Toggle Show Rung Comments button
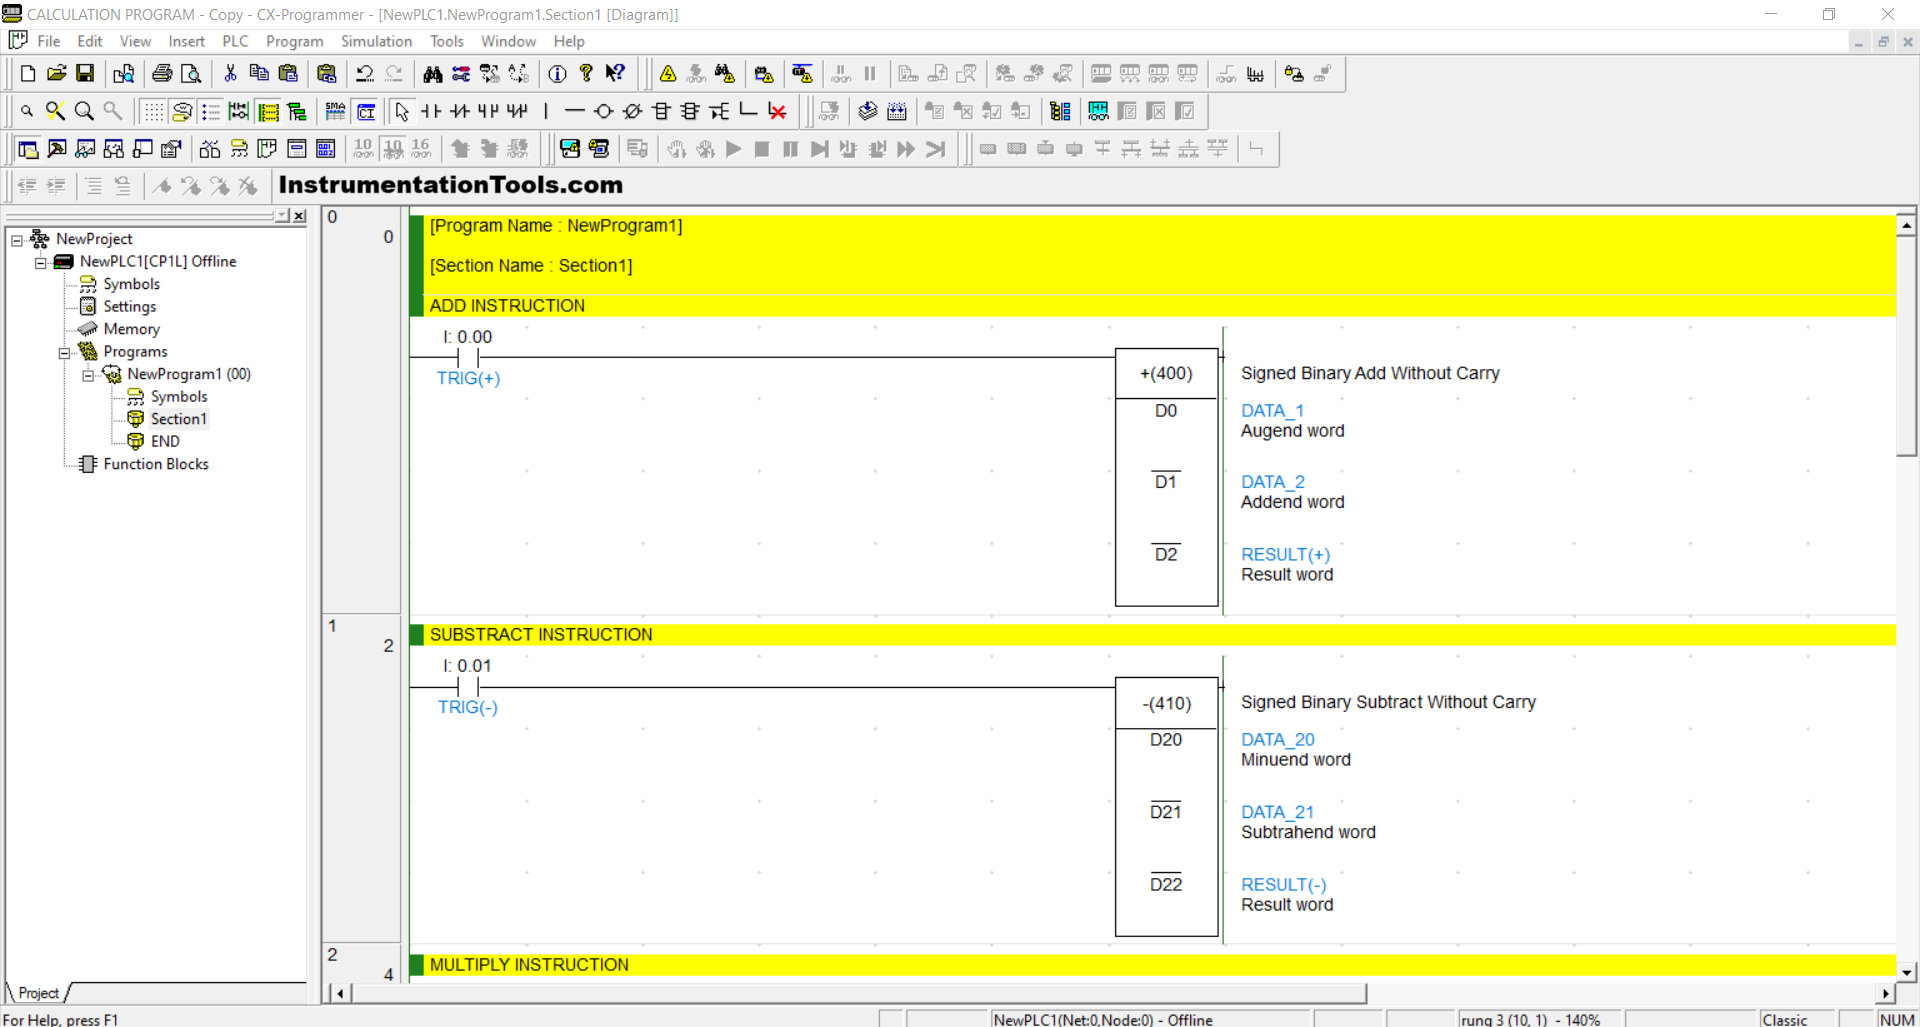Image resolution: width=1920 pixels, height=1027 pixels. [182, 111]
